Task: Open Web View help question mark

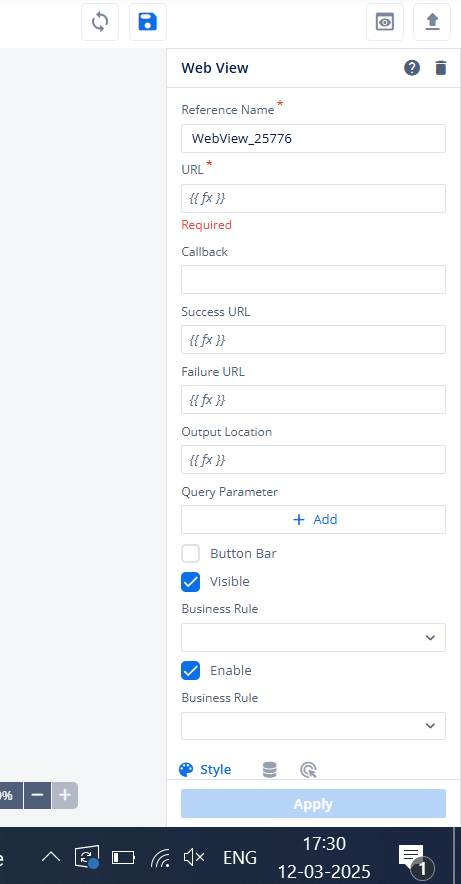Action: click(412, 68)
